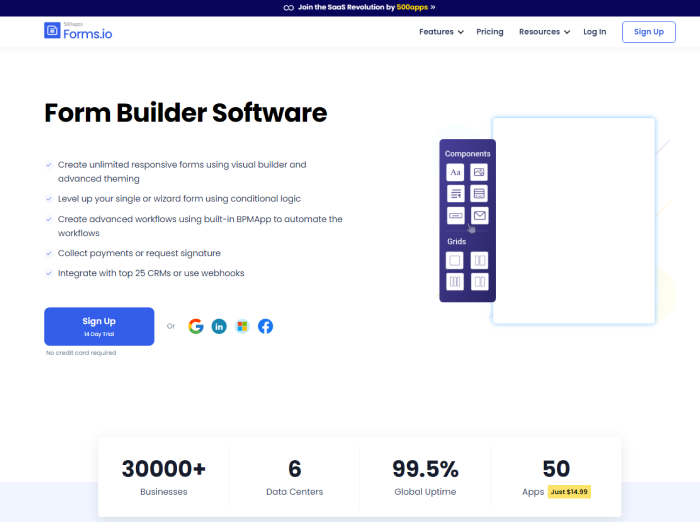700x522 pixels.
Task: Click the Forms.io logo
Action: click(x=76, y=31)
